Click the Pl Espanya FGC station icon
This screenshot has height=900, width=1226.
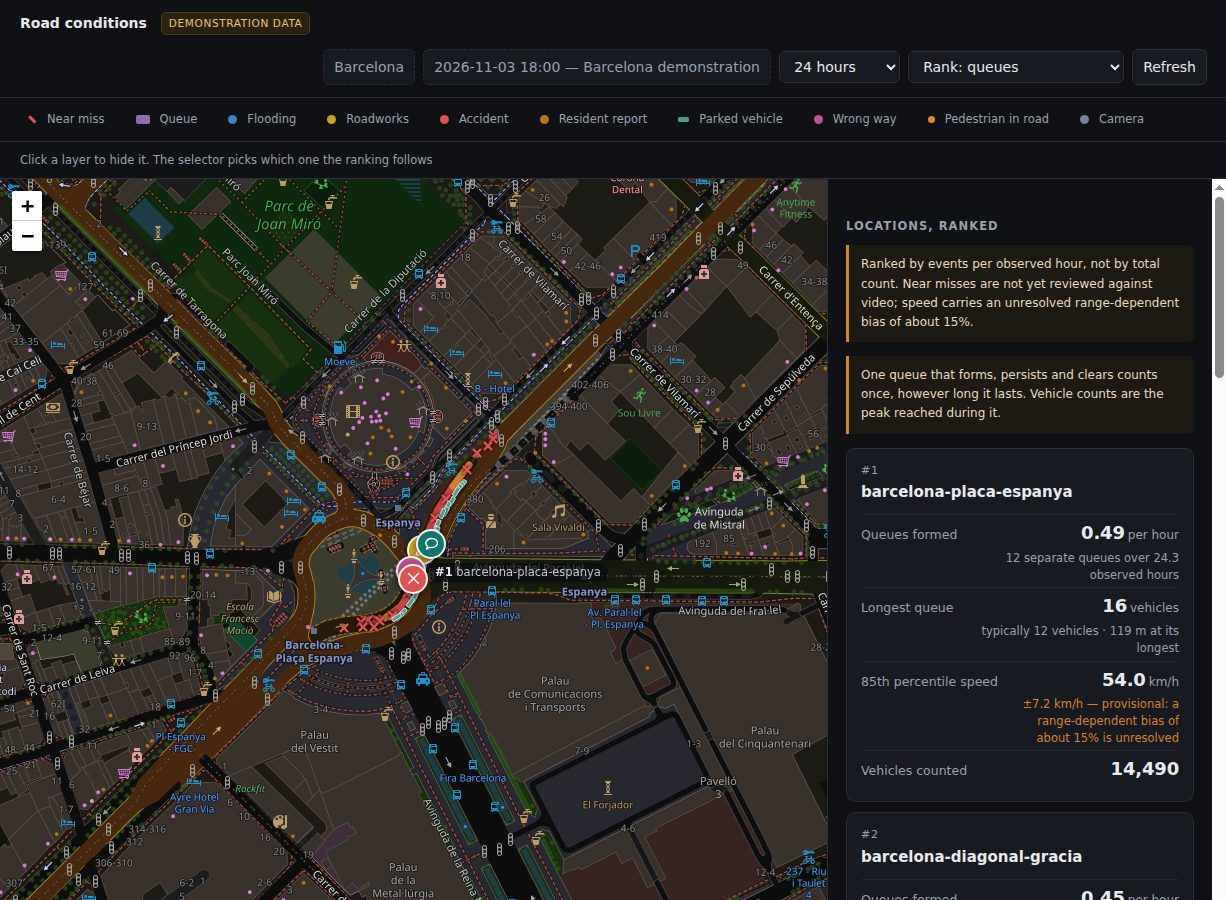[180, 721]
